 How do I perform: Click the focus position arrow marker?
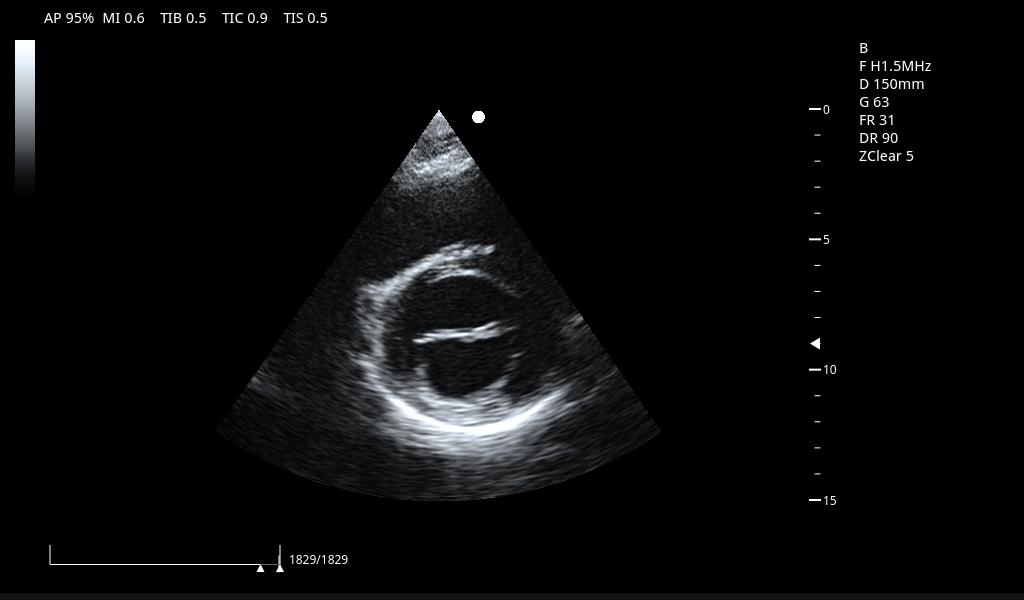[x=814, y=343]
